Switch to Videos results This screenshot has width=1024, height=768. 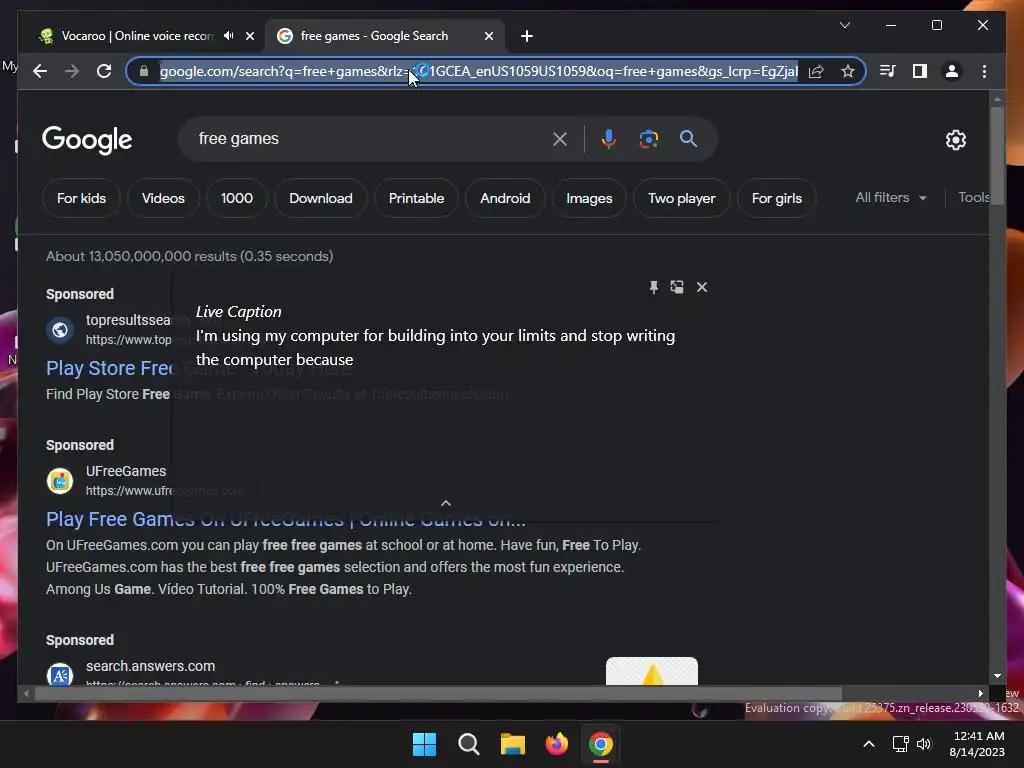pyautogui.click(x=163, y=198)
